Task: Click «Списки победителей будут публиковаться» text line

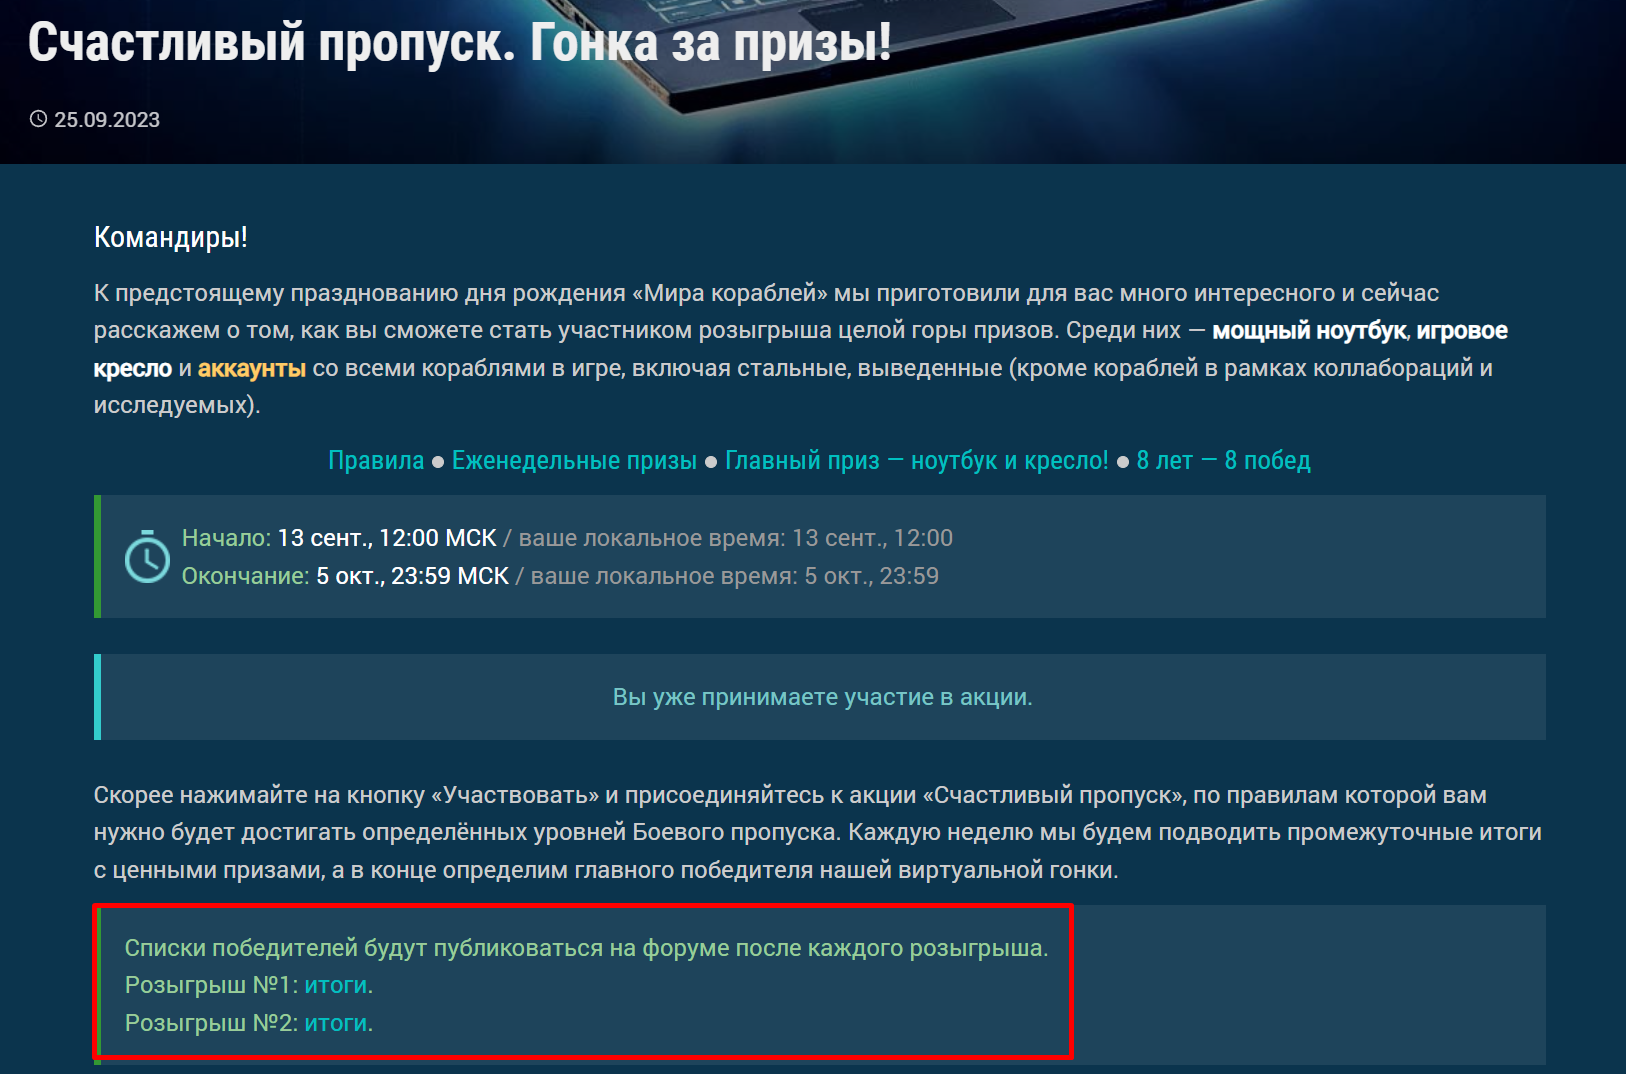Action: click(x=586, y=948)
